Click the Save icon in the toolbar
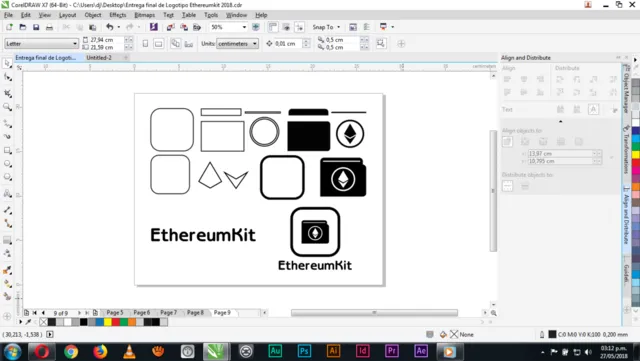The height and width of the screenshot is (361, 640). (x=36, y=27)
